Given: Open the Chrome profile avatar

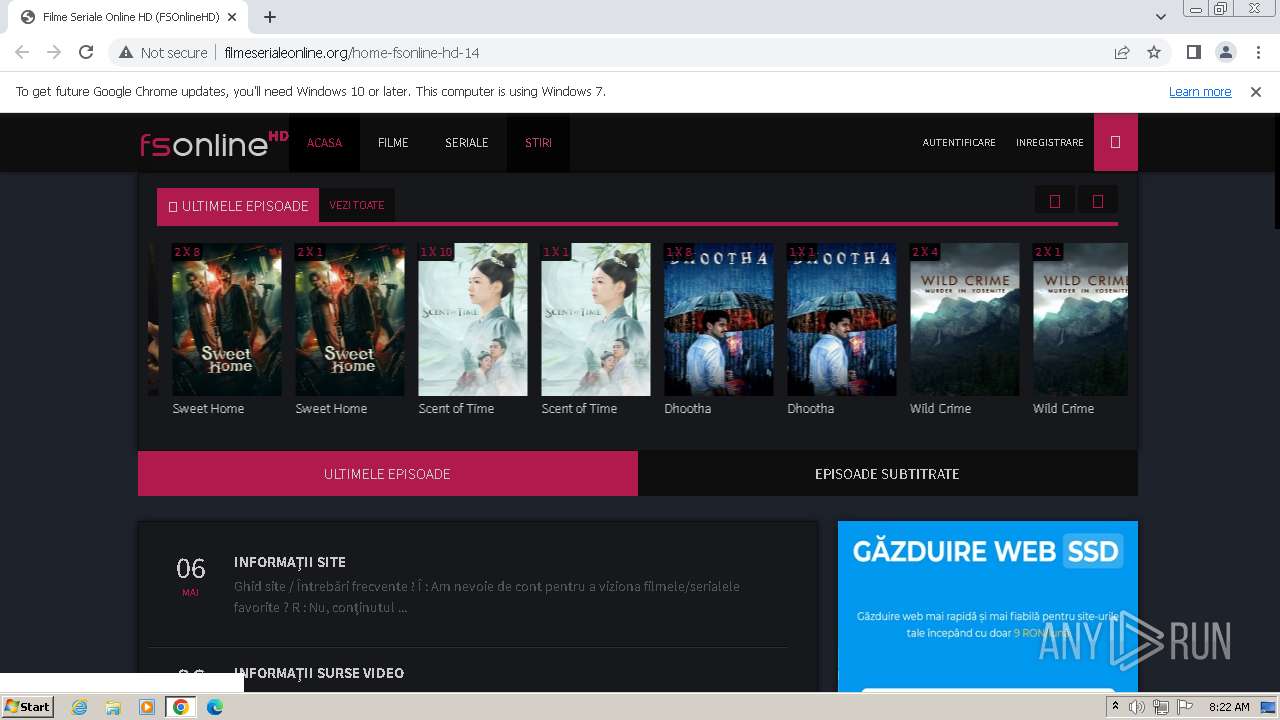Looking at the screenshot, I should (1225, 52).
